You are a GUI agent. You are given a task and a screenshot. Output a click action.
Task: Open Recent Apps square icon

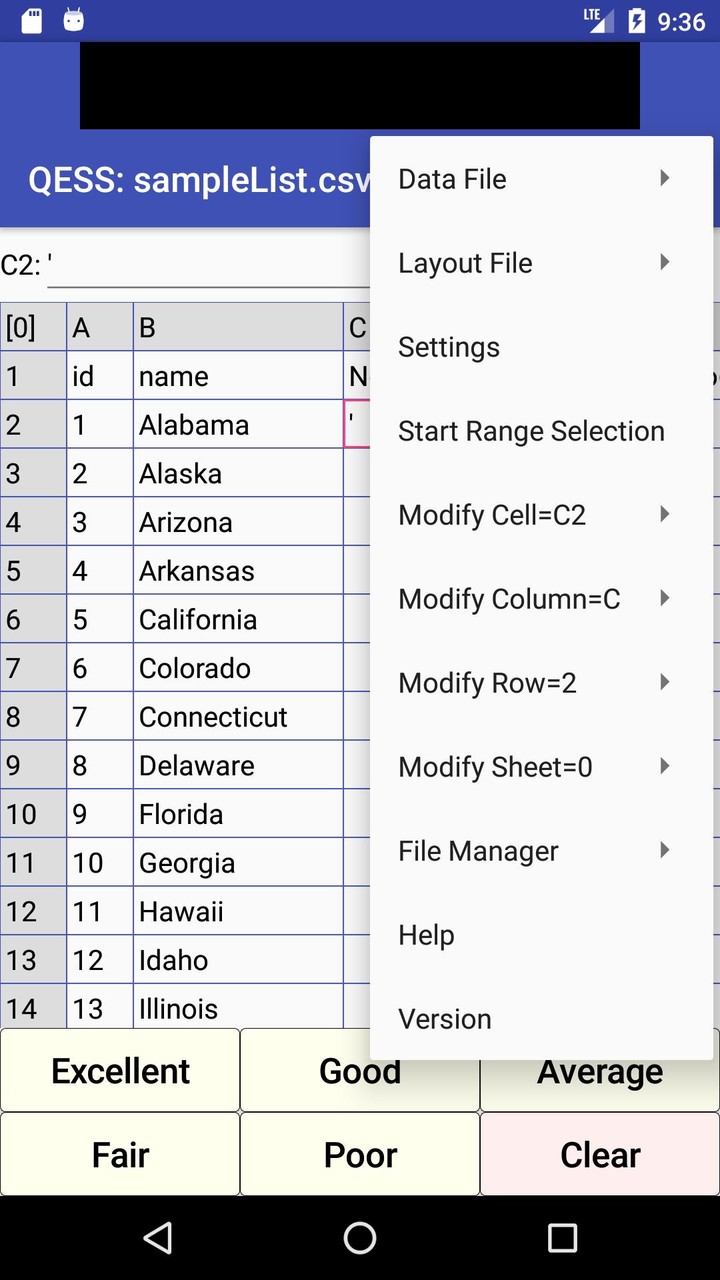(562, 1238)
